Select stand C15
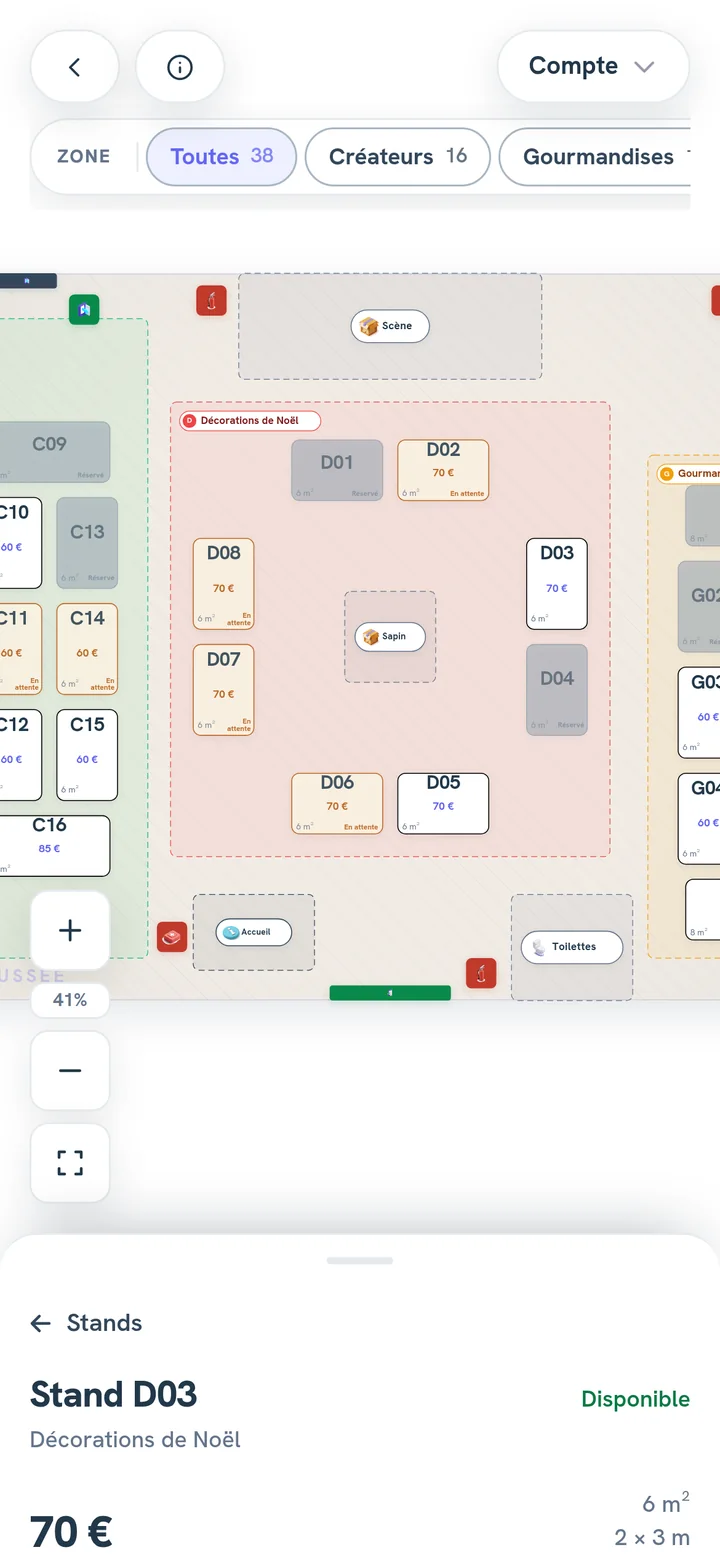The image size is (720, 1558). click(87, 755)
